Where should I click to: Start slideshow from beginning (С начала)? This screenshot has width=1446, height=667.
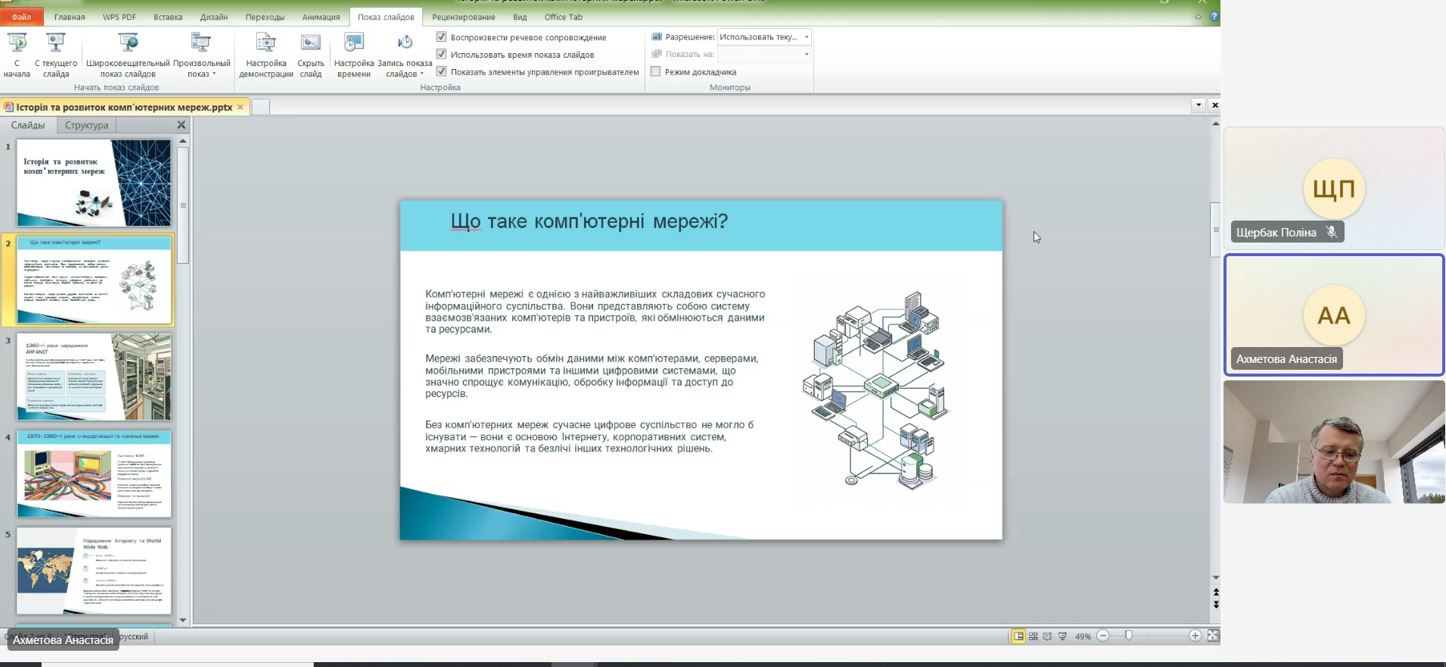click(17, 45)
